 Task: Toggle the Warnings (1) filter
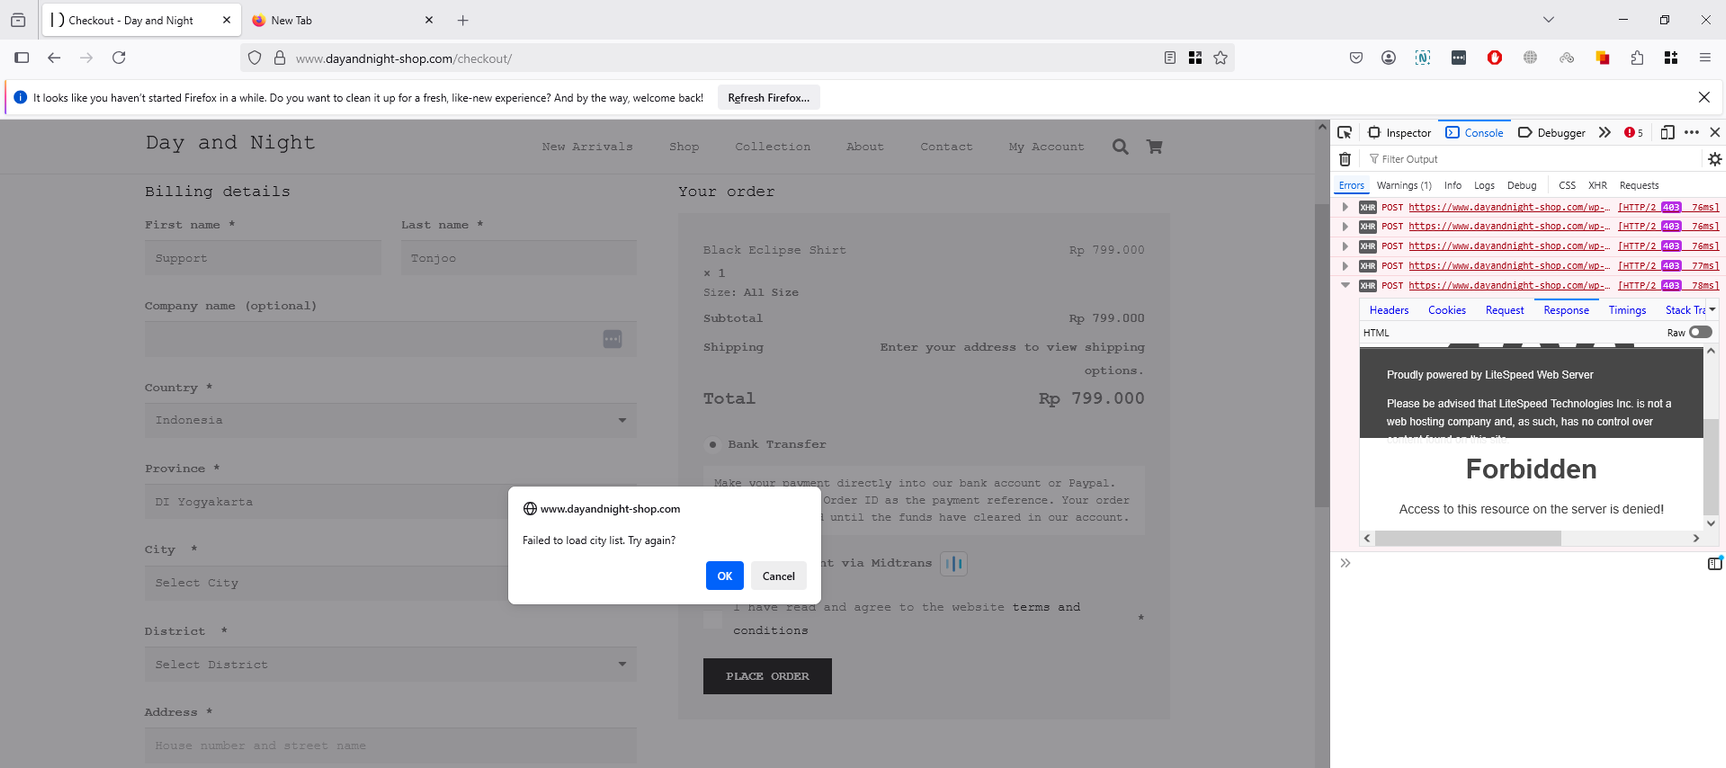click(1404, 185)
